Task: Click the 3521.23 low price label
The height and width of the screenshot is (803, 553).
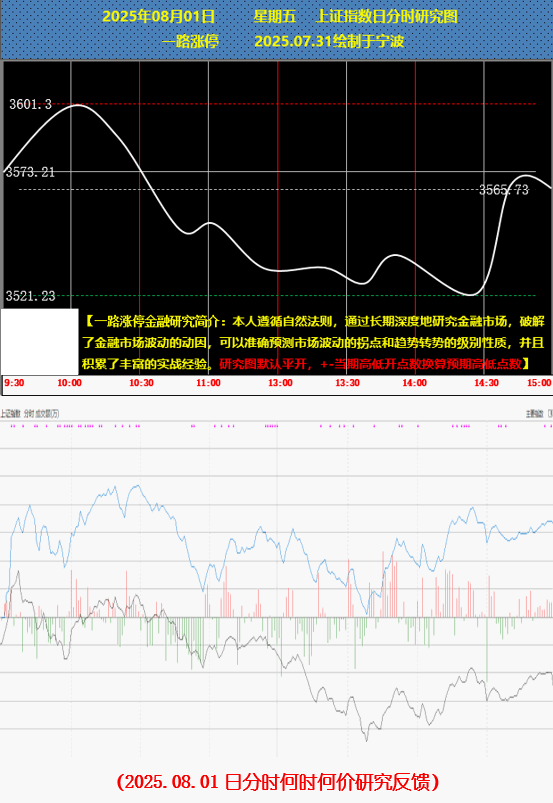Action: (x=30, y=296)
